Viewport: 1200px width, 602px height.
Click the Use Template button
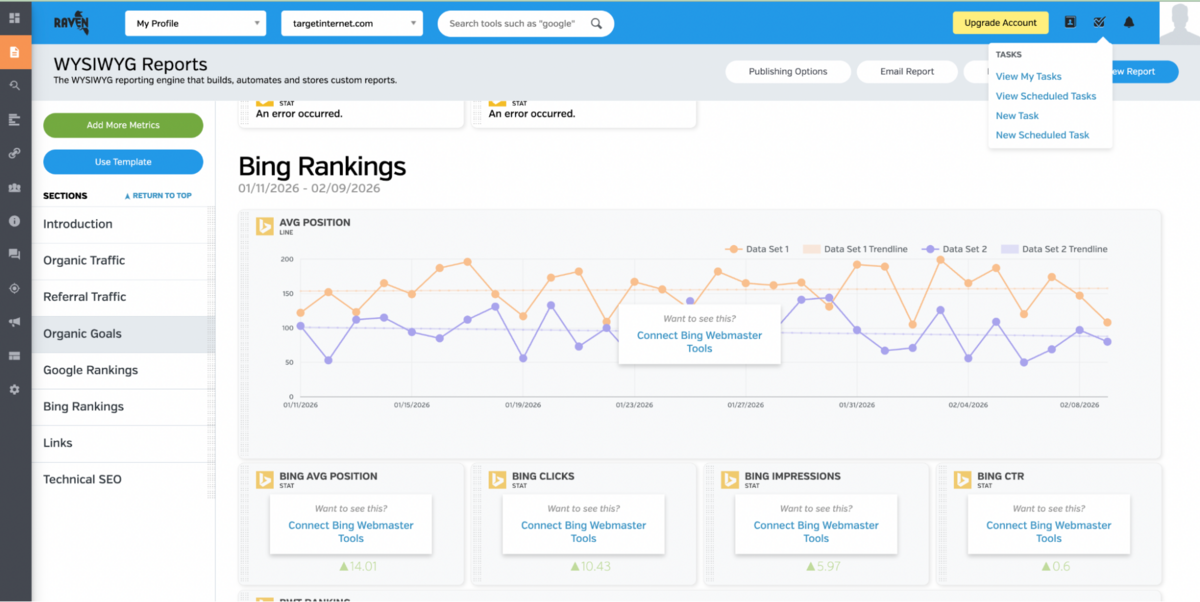pyautogui.click(x=123, y=162)
